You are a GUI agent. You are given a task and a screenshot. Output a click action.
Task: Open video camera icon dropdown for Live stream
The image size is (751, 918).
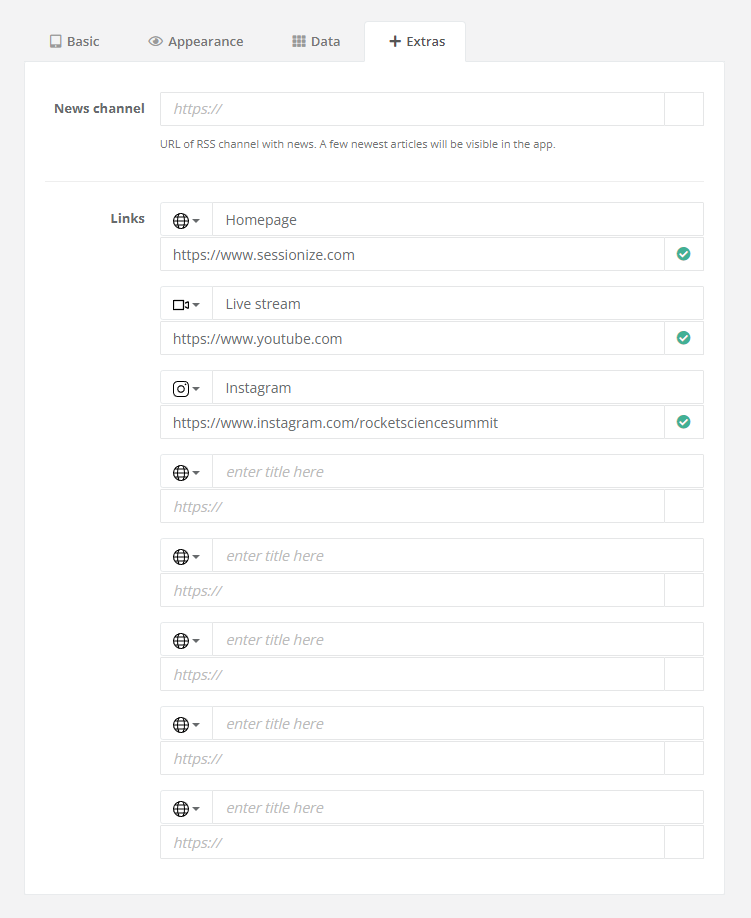click(186, 304)
